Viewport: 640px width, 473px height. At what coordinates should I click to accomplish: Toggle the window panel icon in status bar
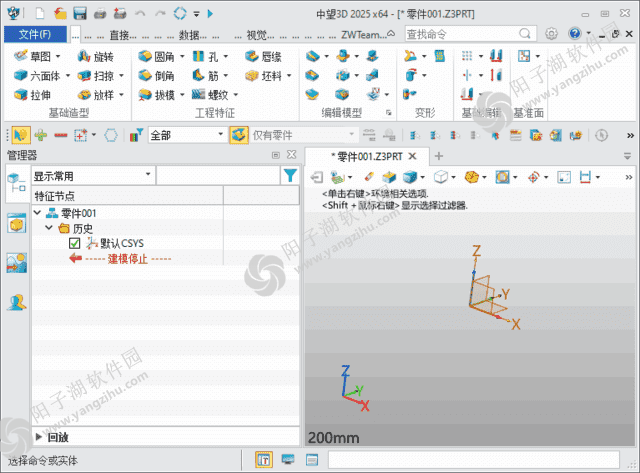pos(312,460)
